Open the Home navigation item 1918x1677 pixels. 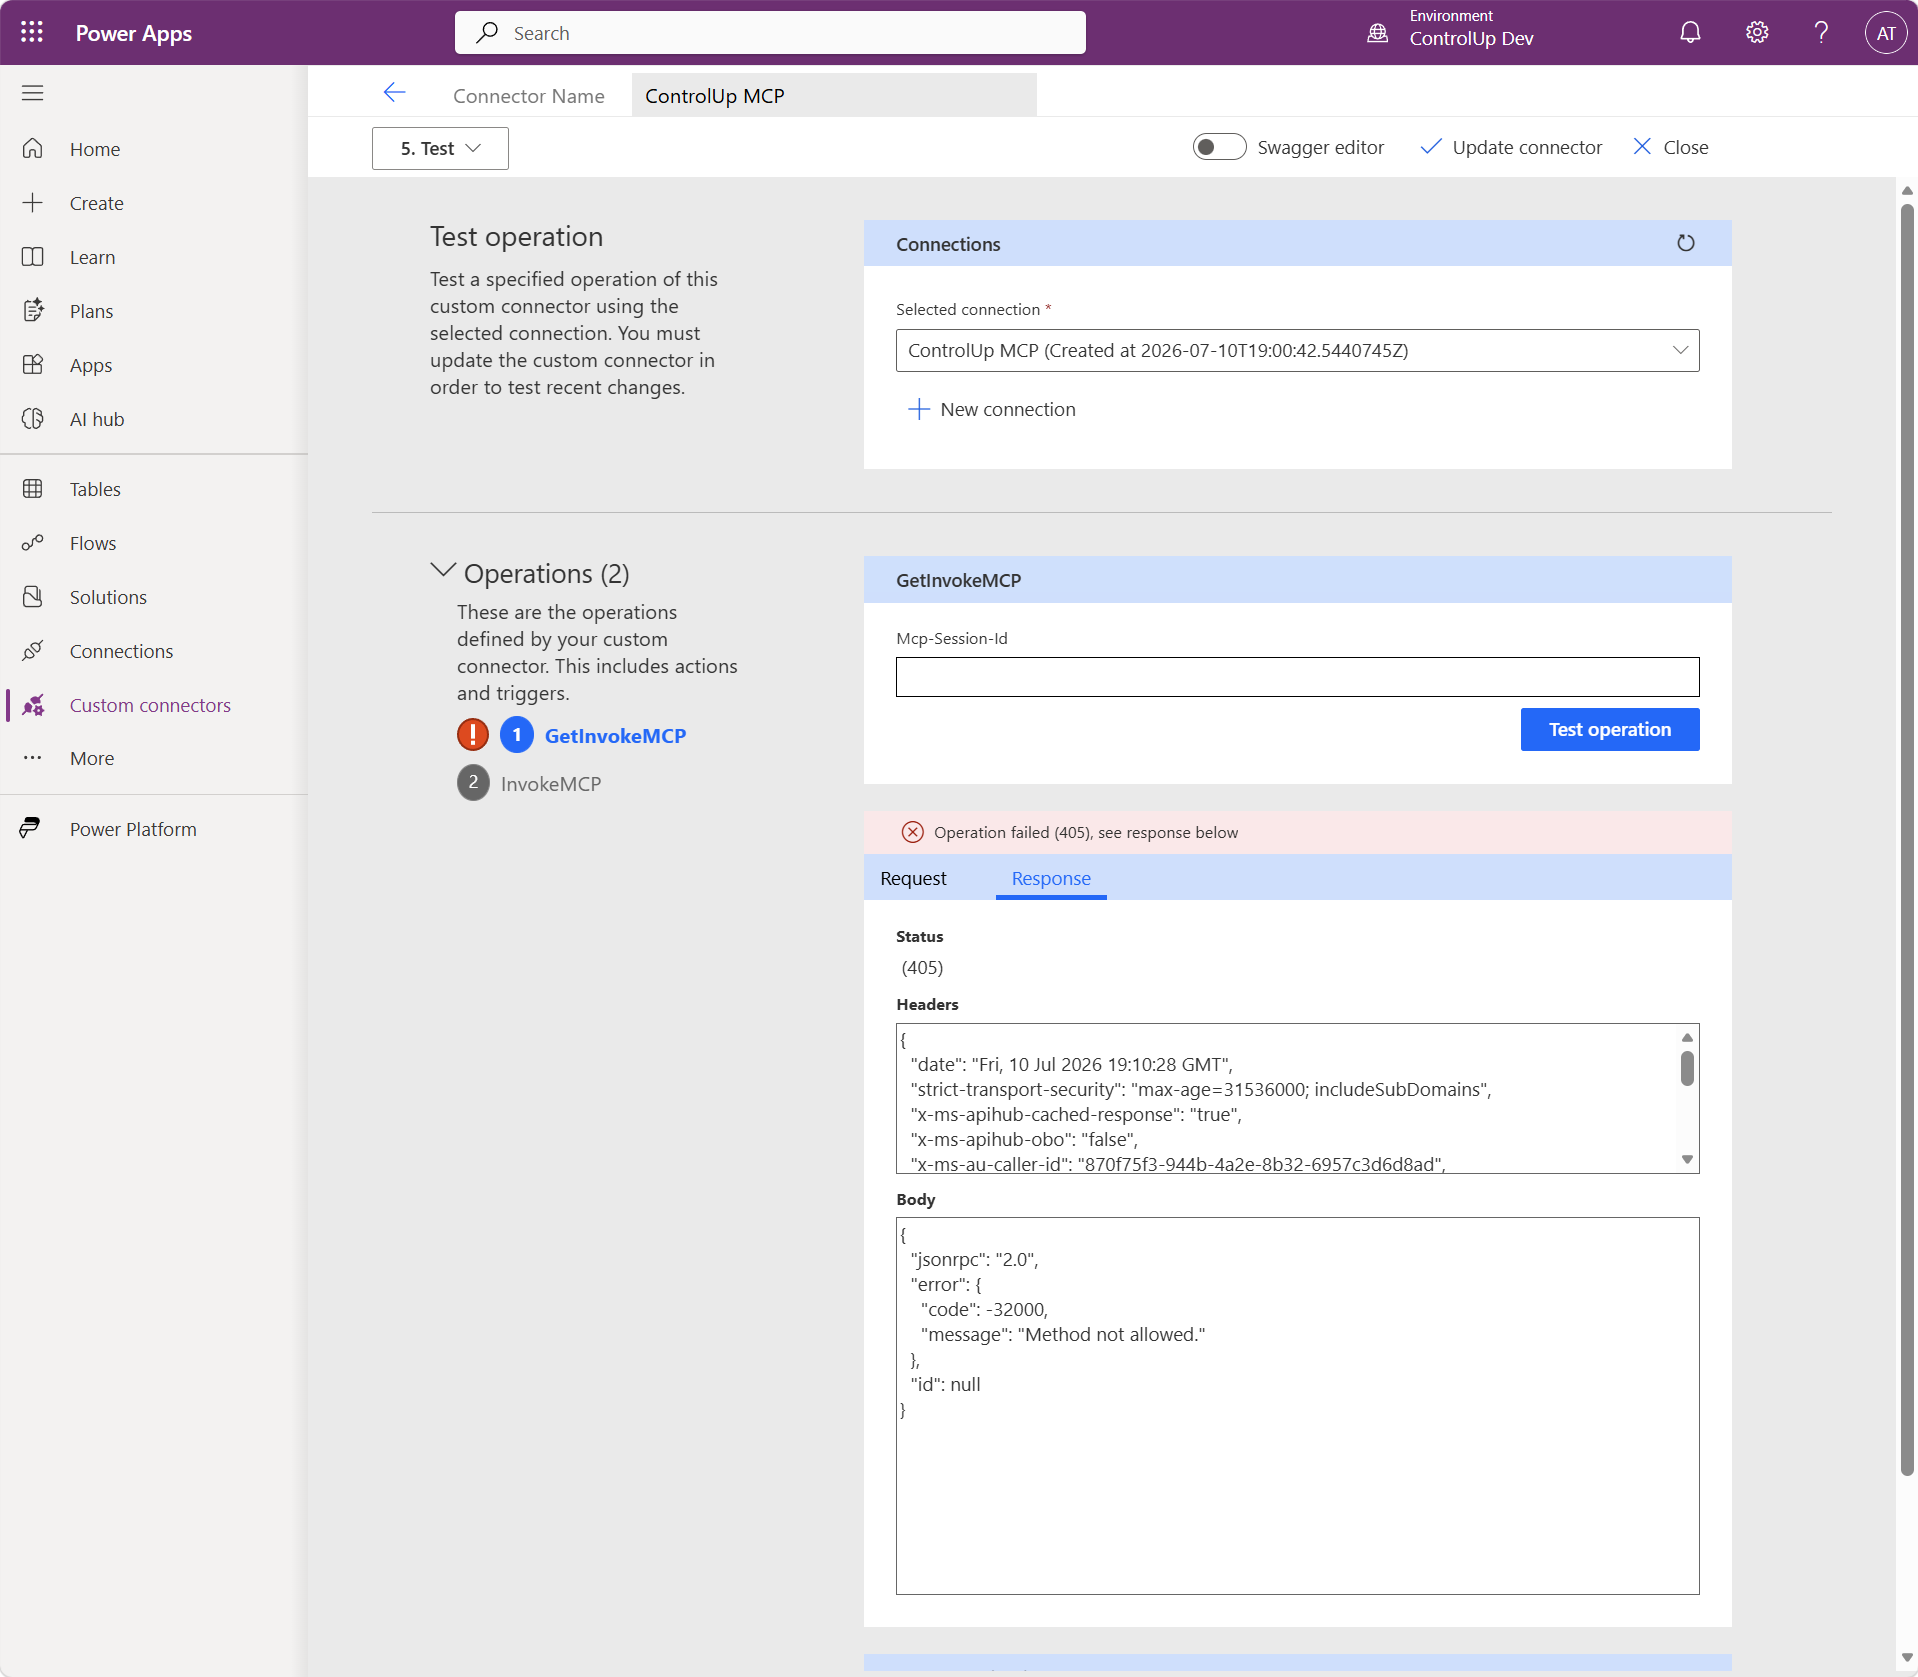[x=95, y=149]
